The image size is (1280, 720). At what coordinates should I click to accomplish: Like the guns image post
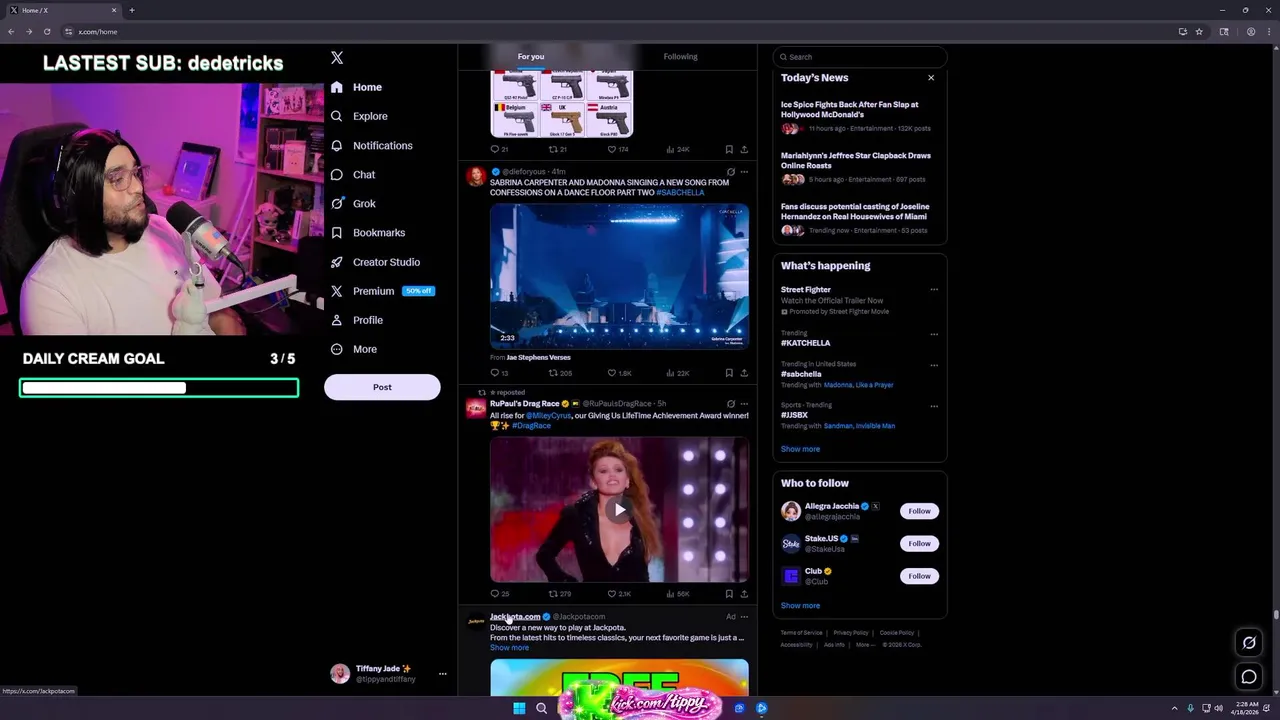tap(618, 150)
